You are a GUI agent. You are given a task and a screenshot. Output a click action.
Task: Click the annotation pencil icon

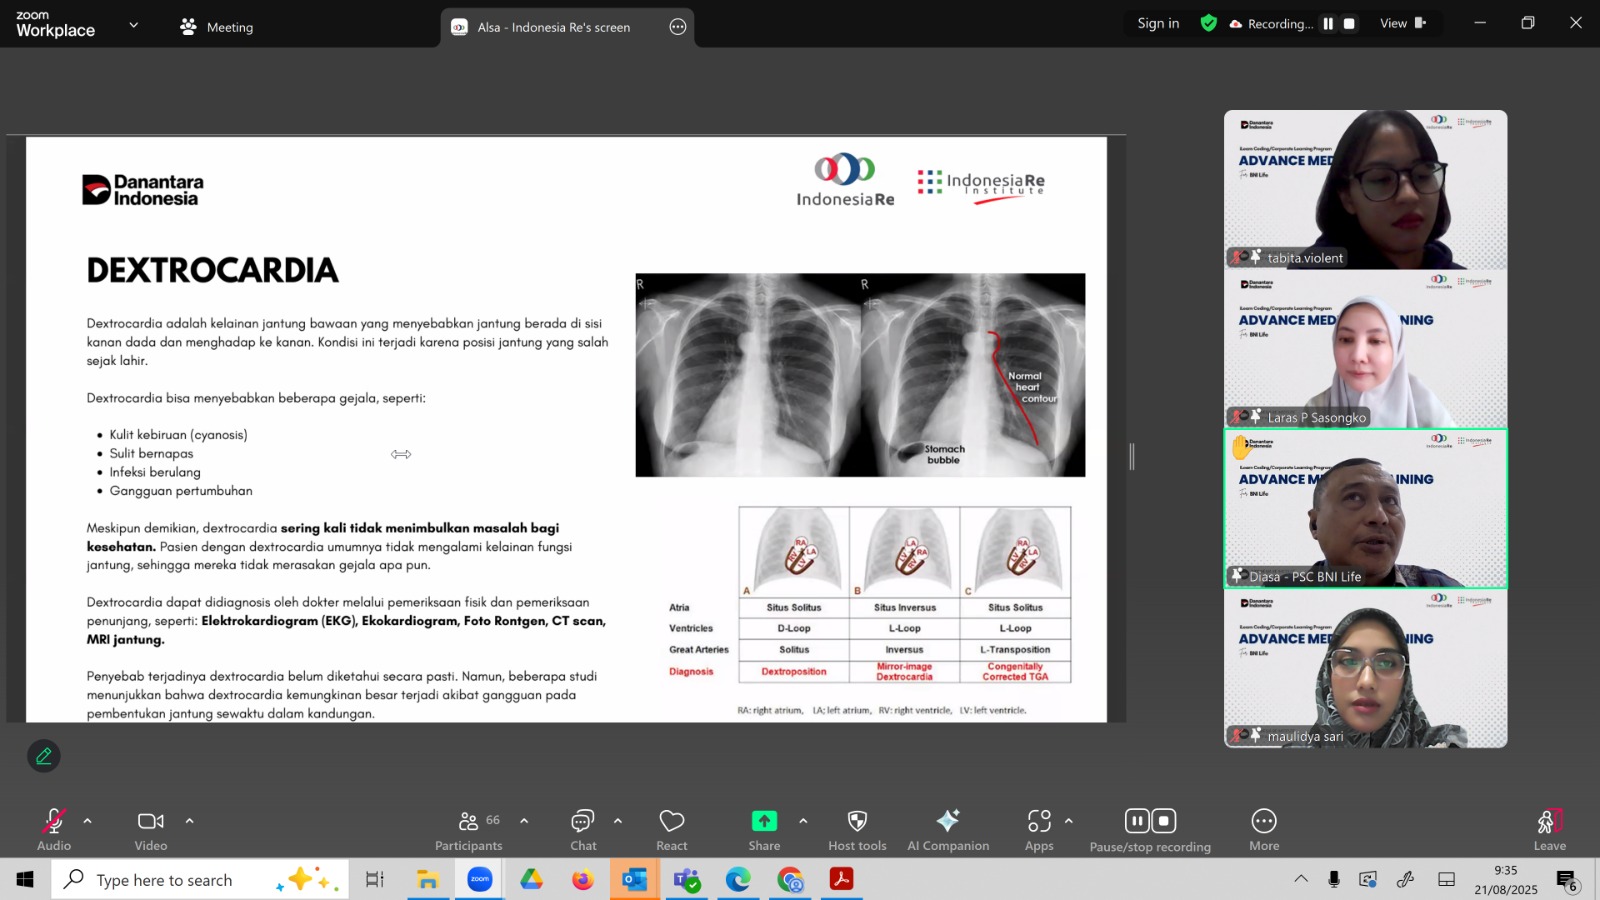point(44,756)
